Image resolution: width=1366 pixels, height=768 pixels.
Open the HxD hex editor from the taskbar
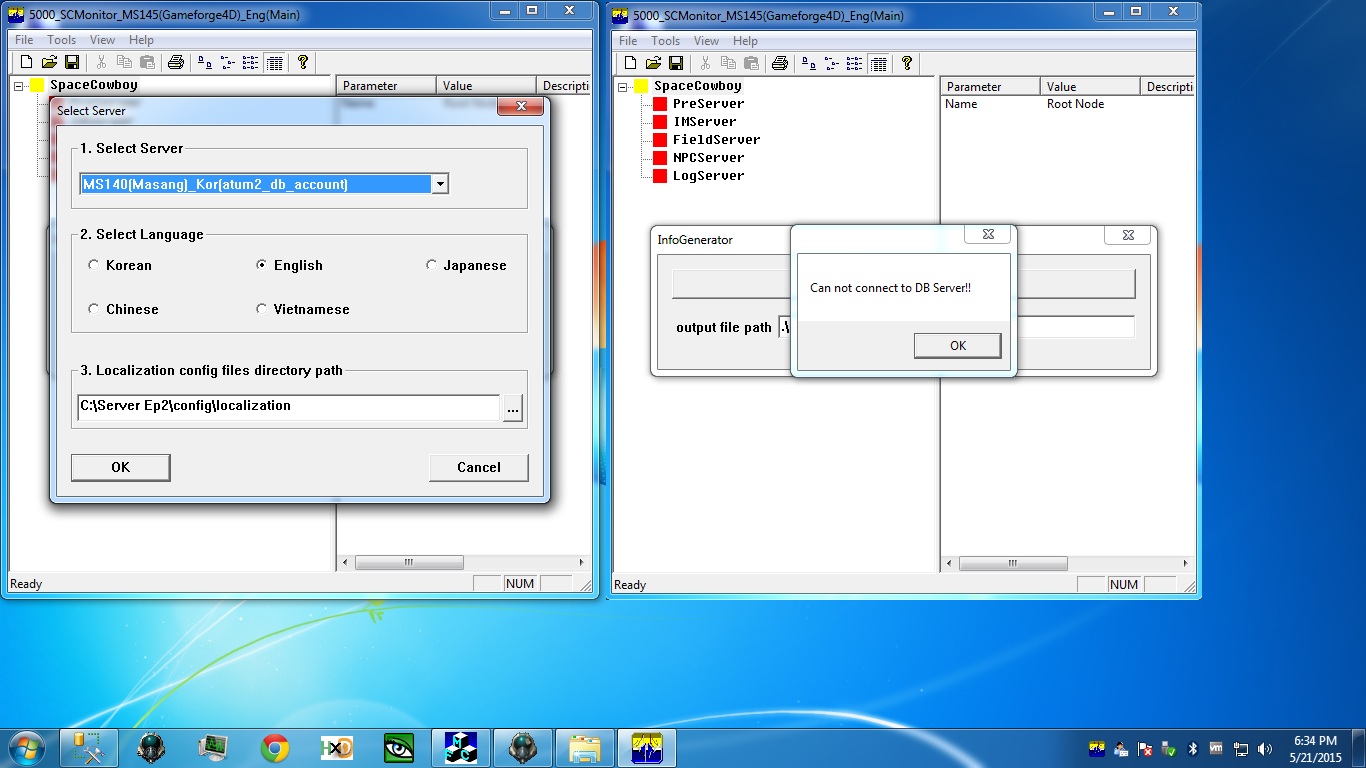pos(337,748)
